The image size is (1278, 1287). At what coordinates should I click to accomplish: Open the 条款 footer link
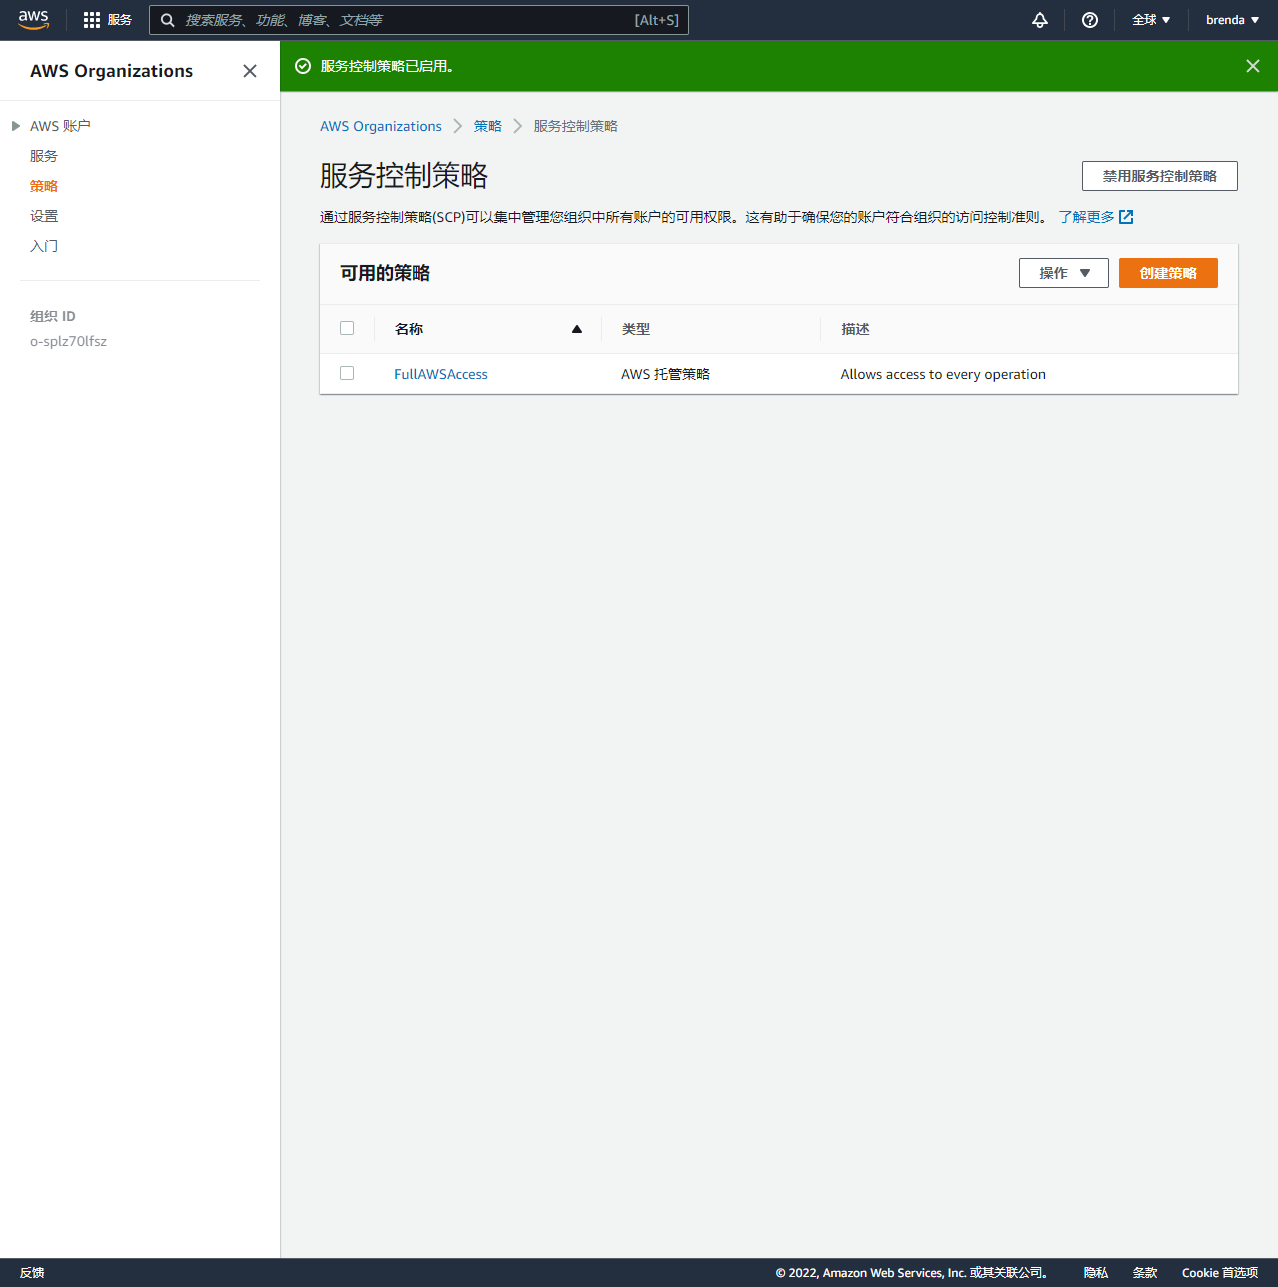(1145, 1273)
